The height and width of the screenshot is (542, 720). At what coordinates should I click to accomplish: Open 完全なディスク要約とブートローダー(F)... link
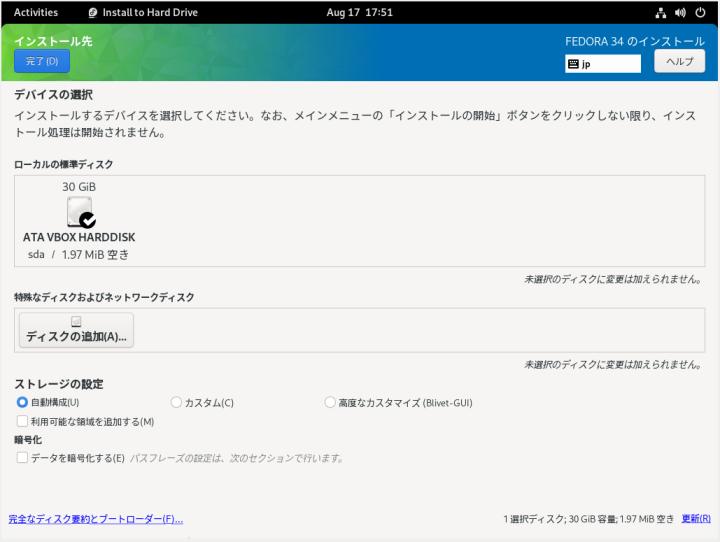coord(96,519)
